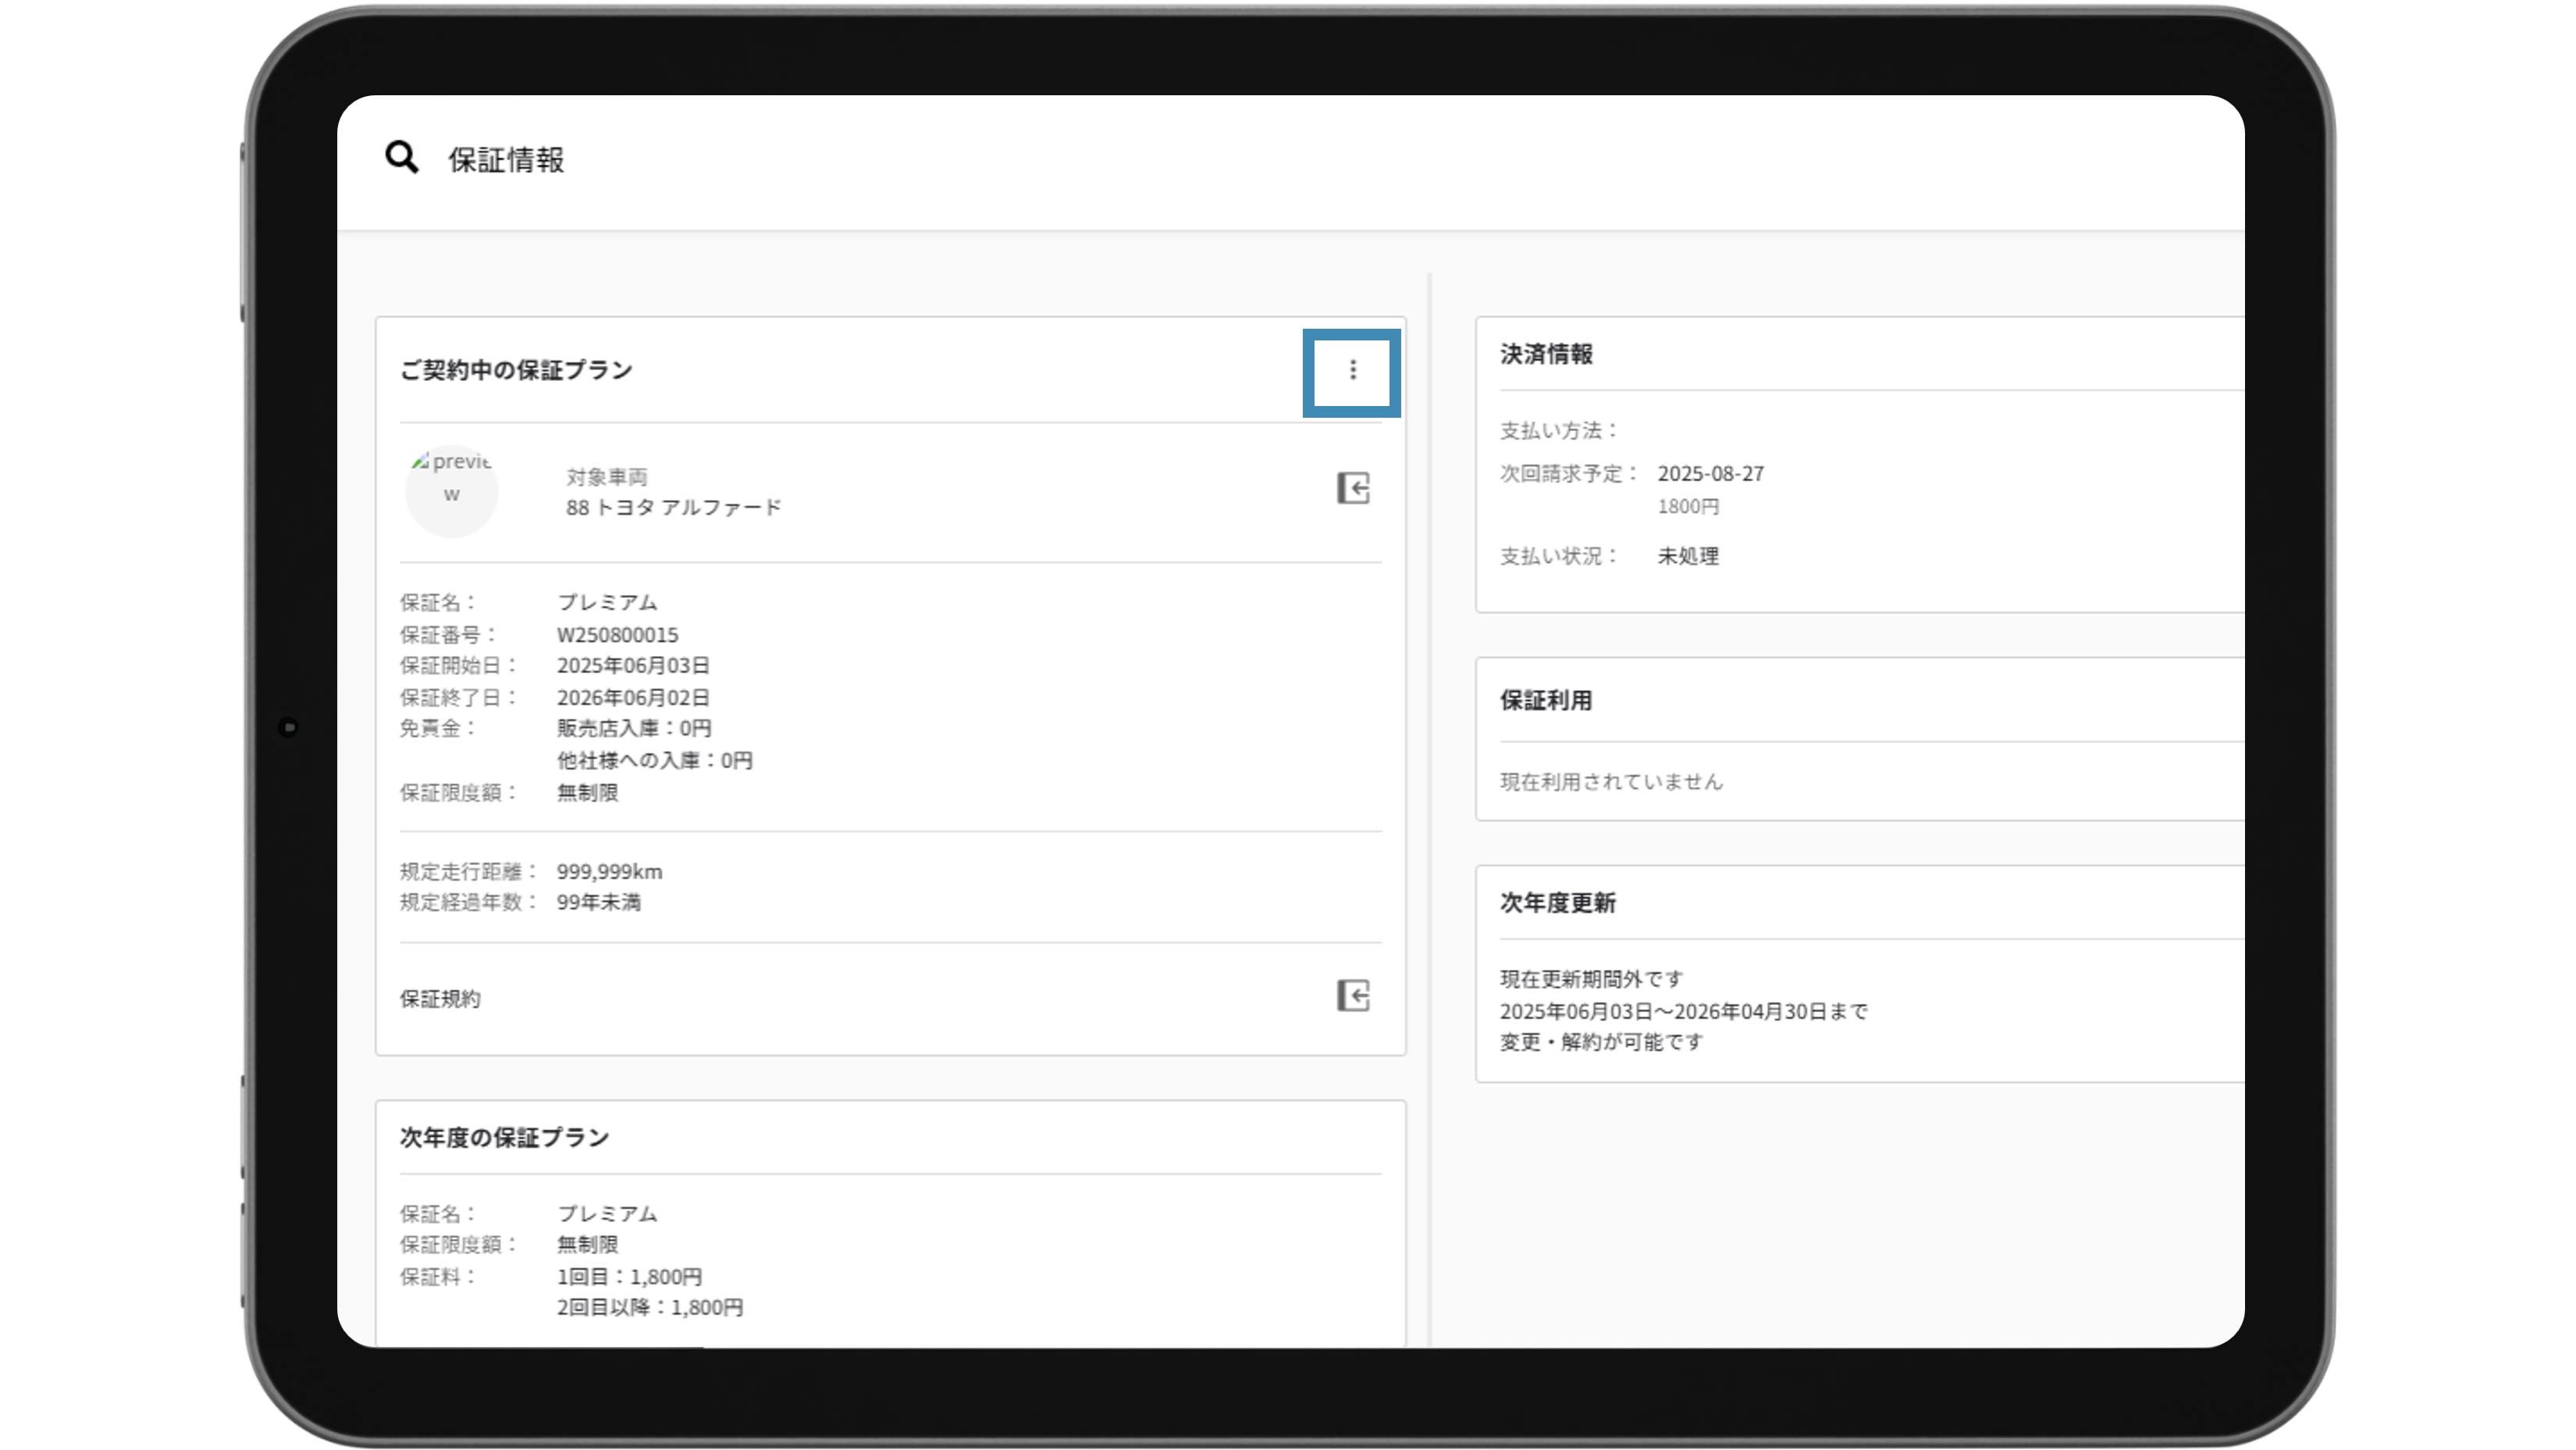This screenshot has width=2576, height=1450.
Task: Click the 次年度の保証プラン heading
Action: (x=504, y=1138)
